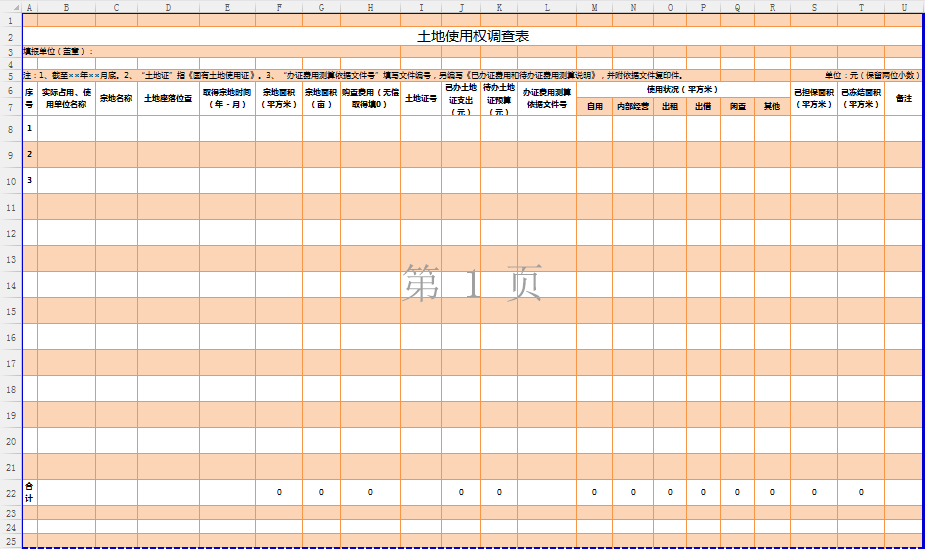This screenshot has width=925, height=549.
Task: Click the title cell 土地使用权调查表
Action: coord(472,36)
